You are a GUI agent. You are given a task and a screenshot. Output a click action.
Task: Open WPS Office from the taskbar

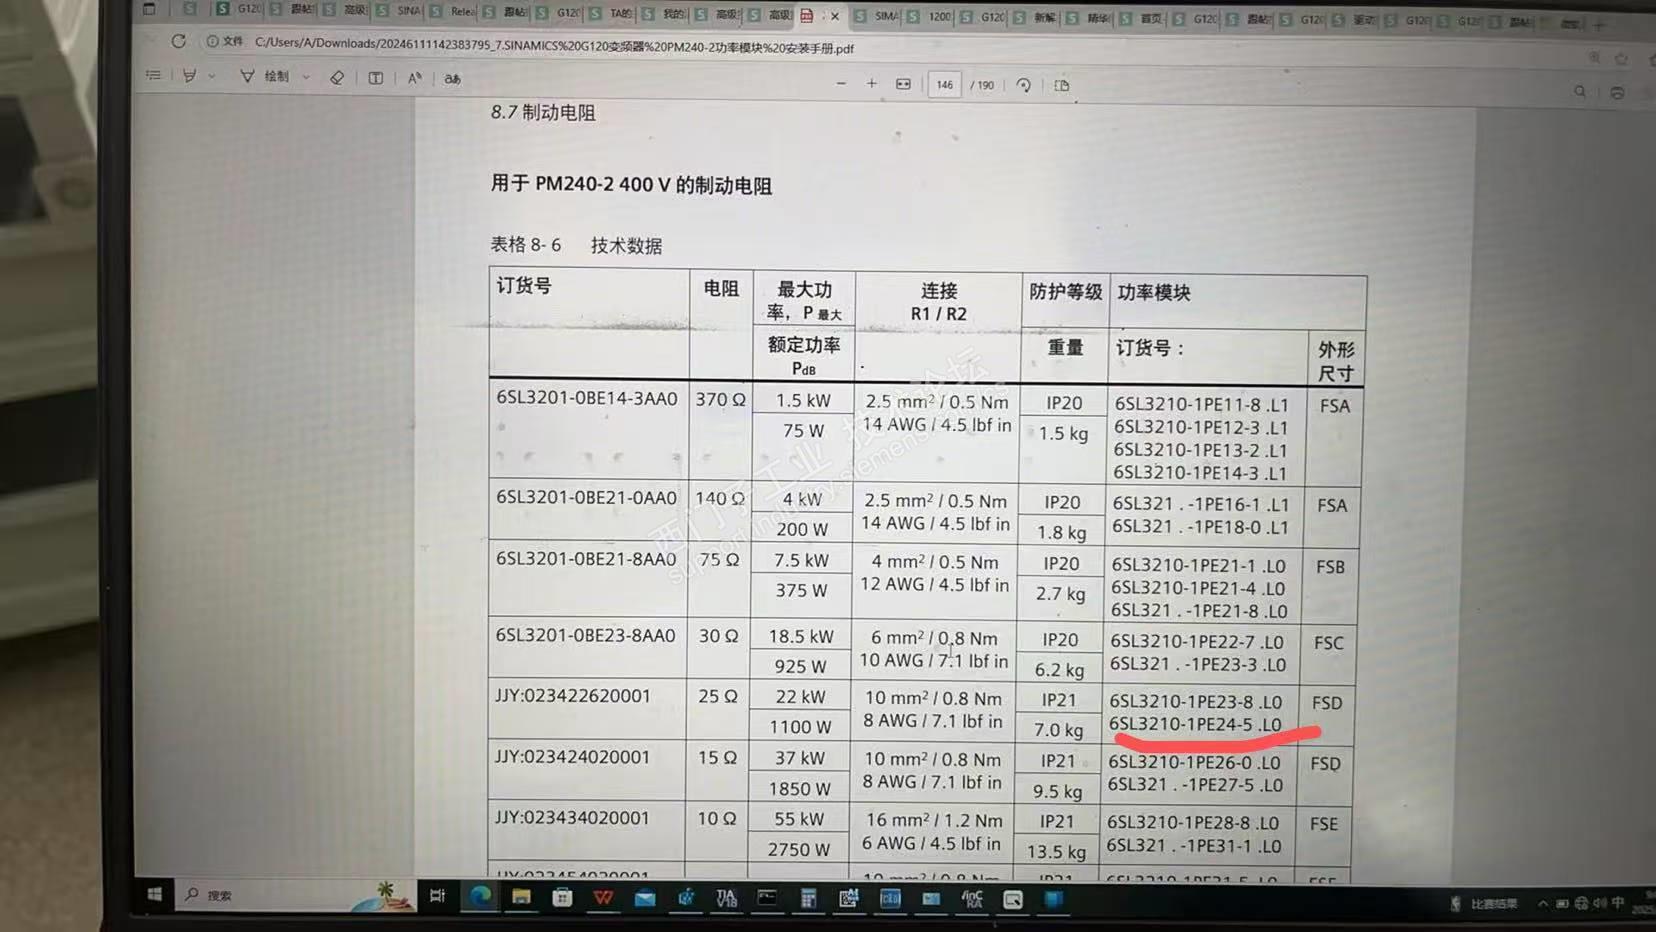pyautogui.click(x=603, y=898)
